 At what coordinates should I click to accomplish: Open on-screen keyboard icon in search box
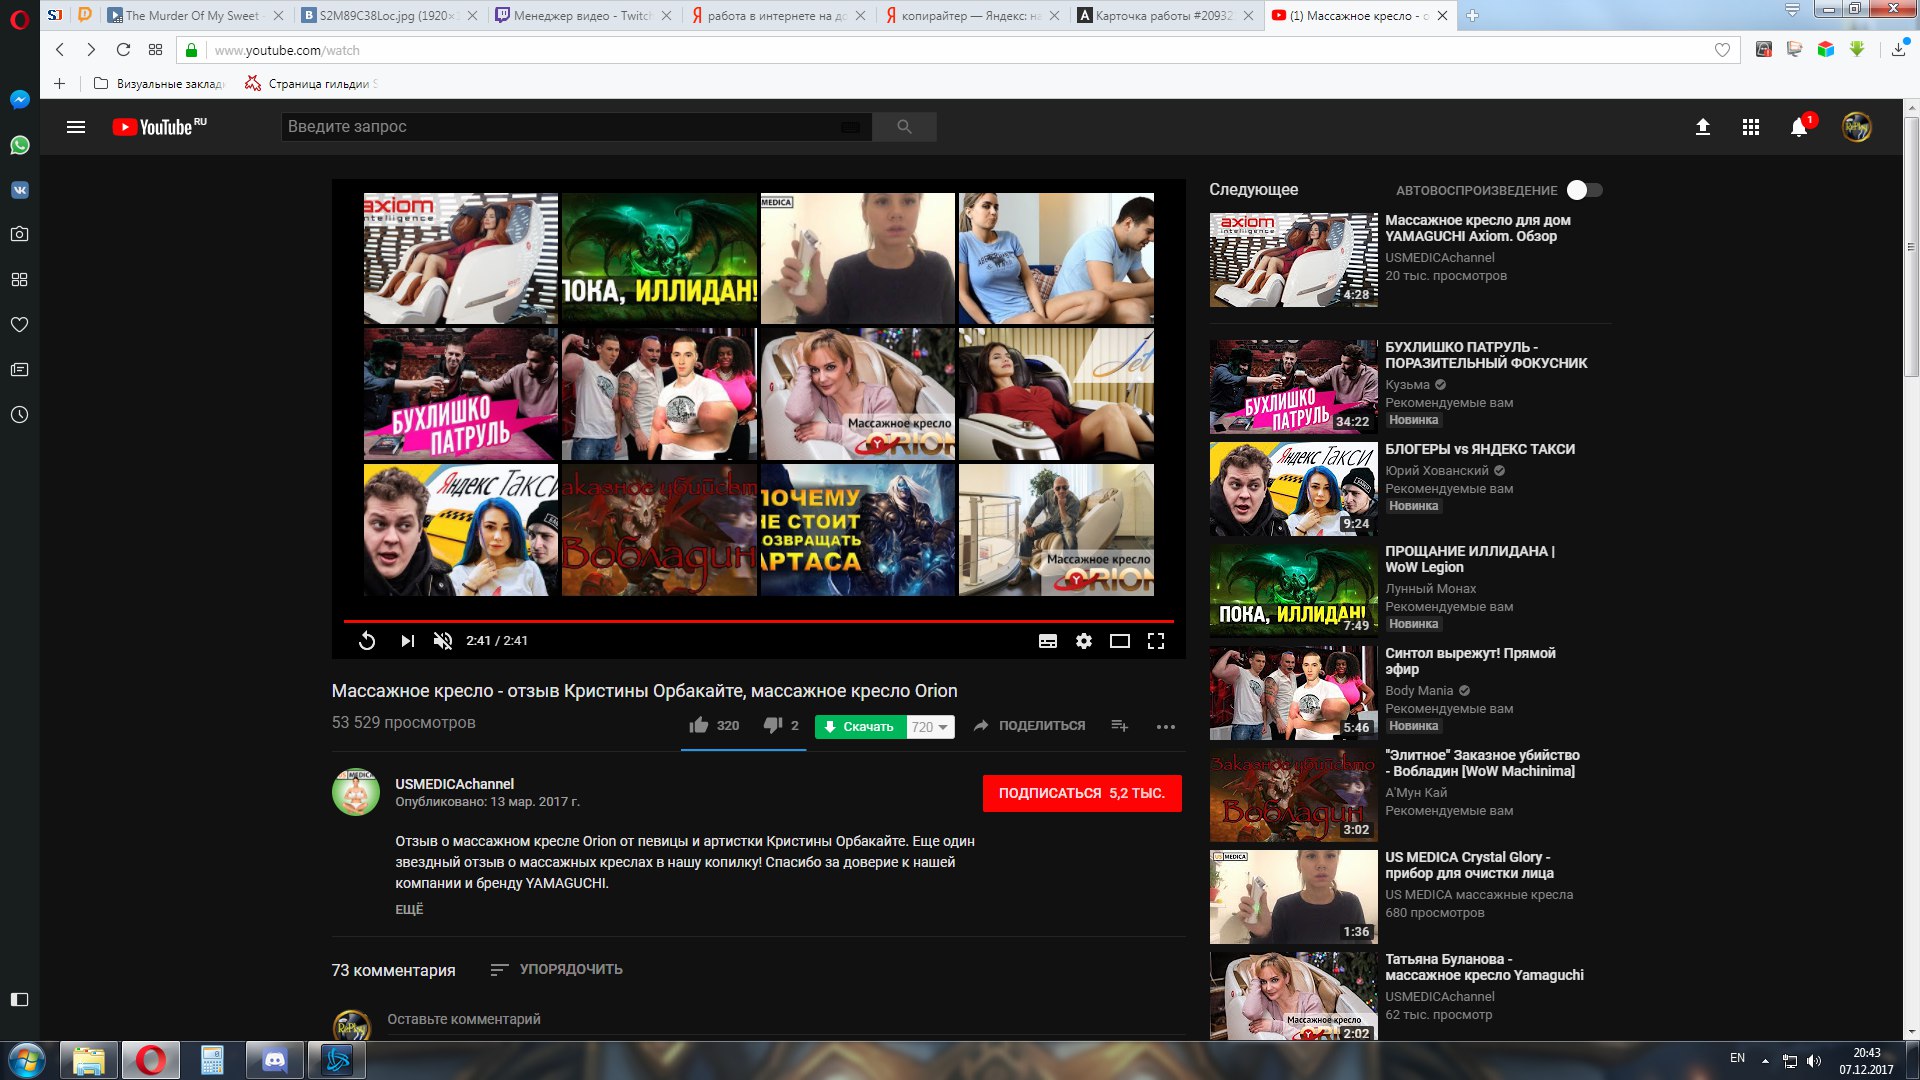850,127
